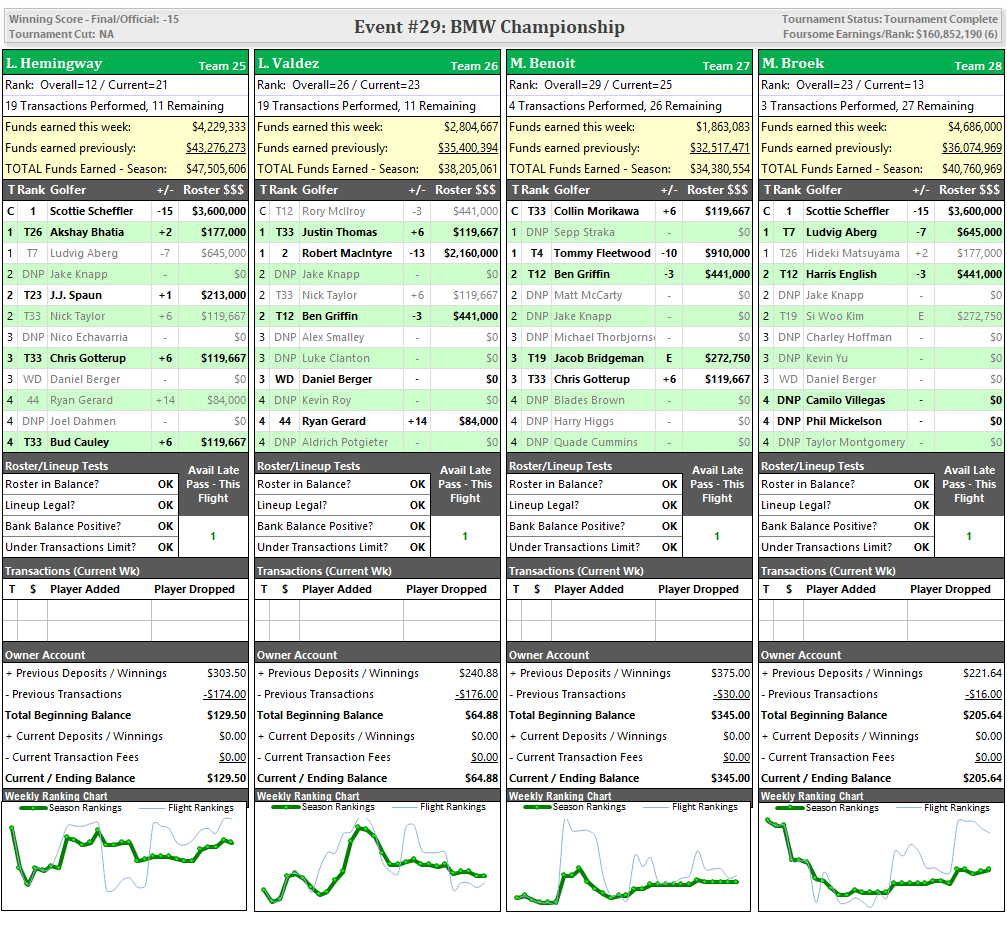Select the M. Broek Team 28 header
Image resolution: width=1007 pixels, height=930 pixels.
[x=881, y=64]
